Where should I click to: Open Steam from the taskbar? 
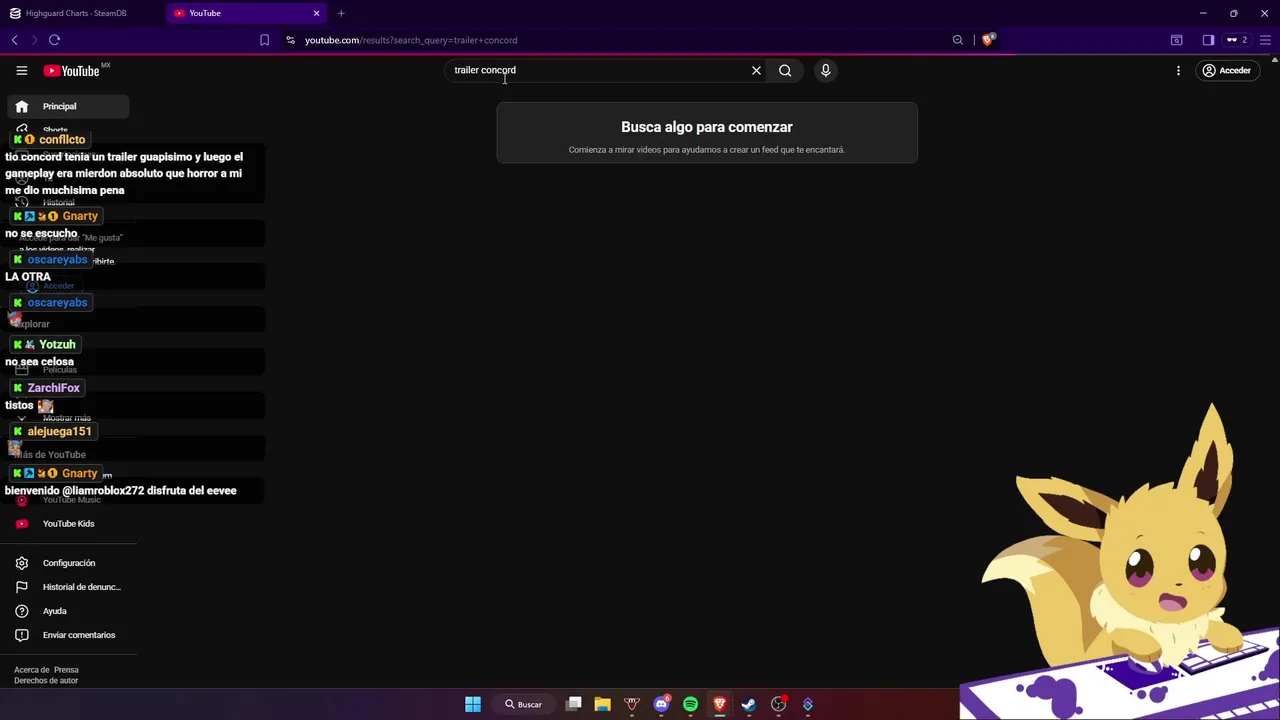[748, 704]
